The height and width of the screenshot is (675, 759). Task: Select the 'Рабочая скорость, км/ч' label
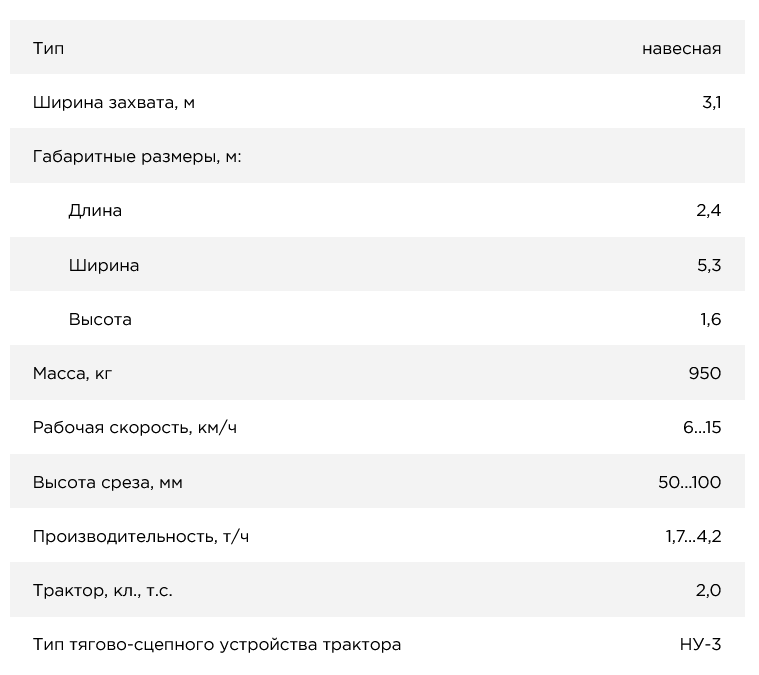tap(135, 427)
